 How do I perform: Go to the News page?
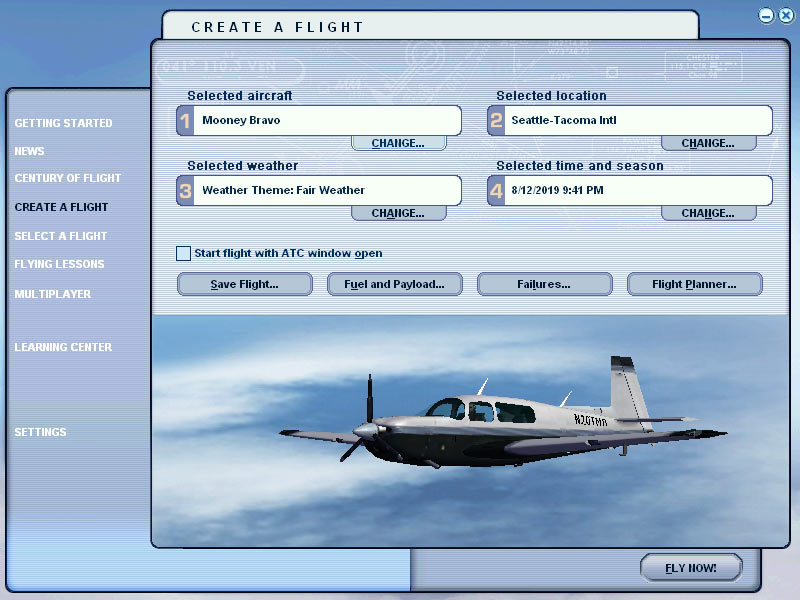[x=29, y=151]
